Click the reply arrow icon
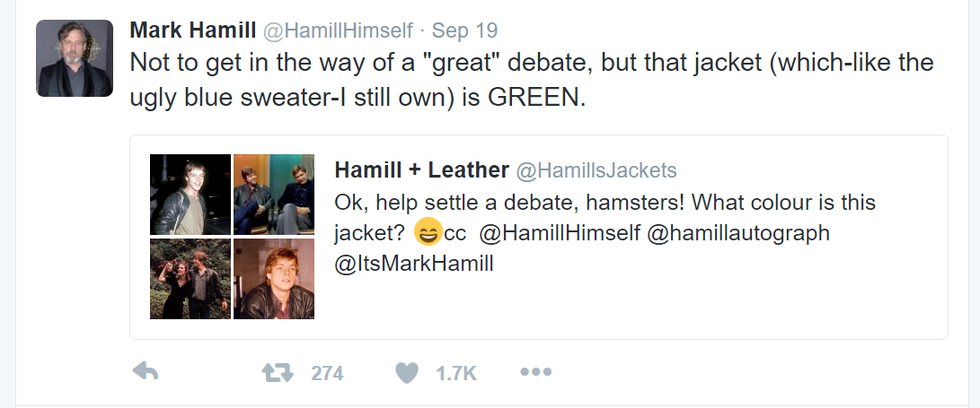Screen dimensions: 980x408 click(146, 372)
